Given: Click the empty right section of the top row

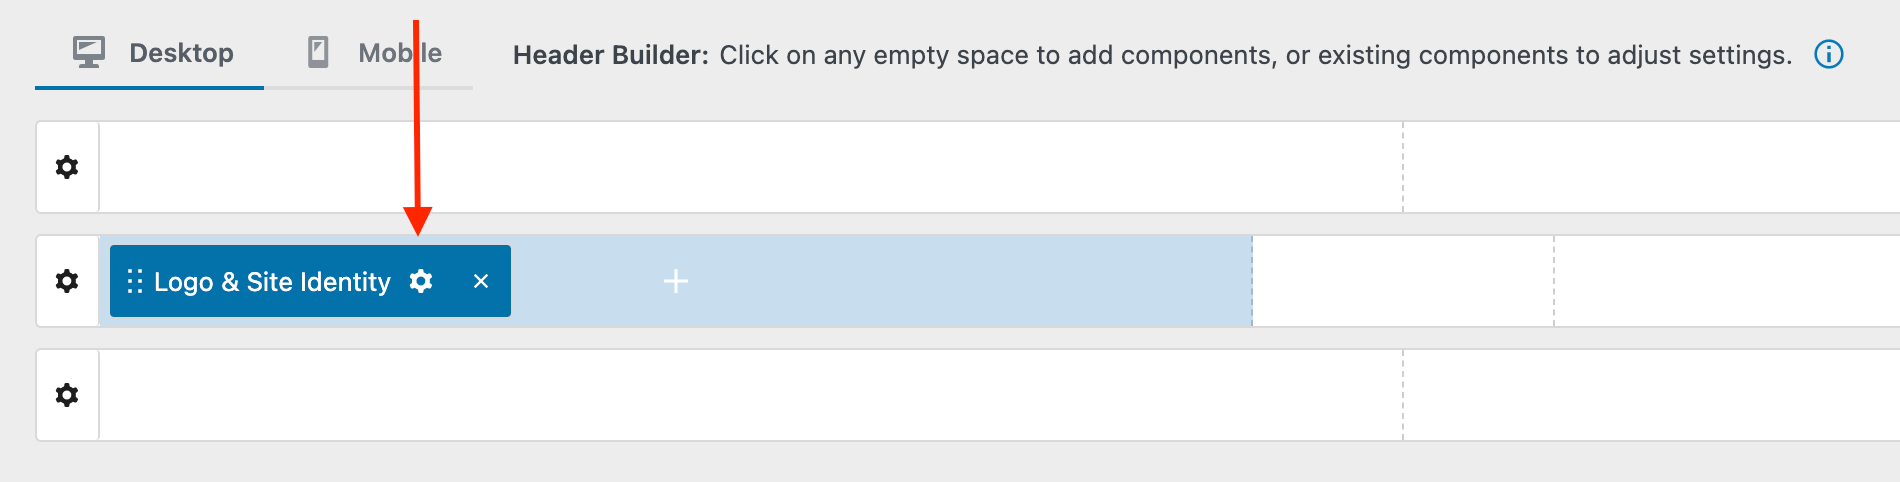Looking at the screenshot, I should pos(1650,167).
